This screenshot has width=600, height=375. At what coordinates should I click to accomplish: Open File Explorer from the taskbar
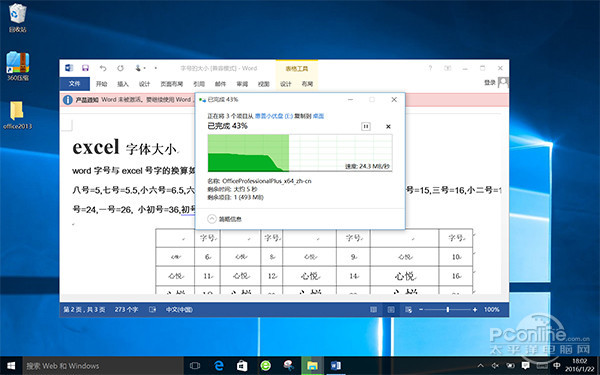(312, 365)
